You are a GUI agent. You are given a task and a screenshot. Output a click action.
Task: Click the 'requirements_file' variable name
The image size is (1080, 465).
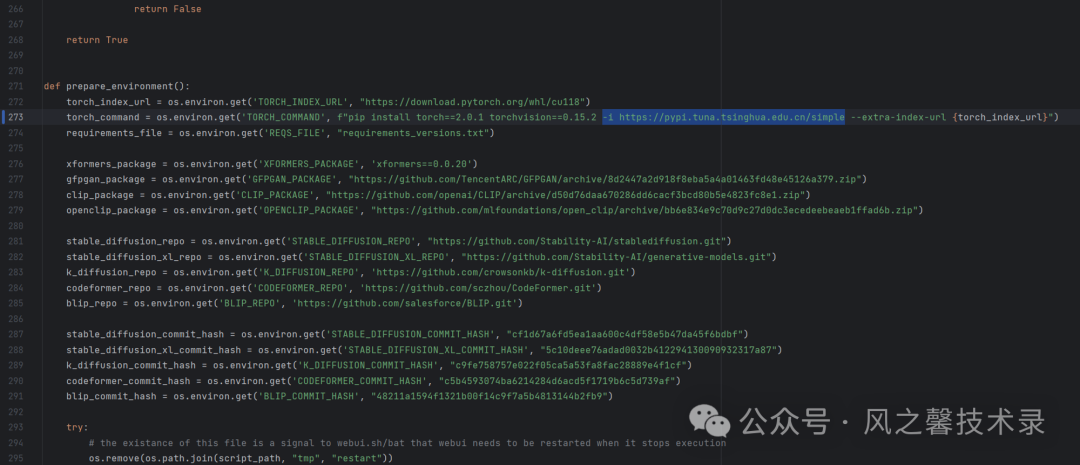114,133
